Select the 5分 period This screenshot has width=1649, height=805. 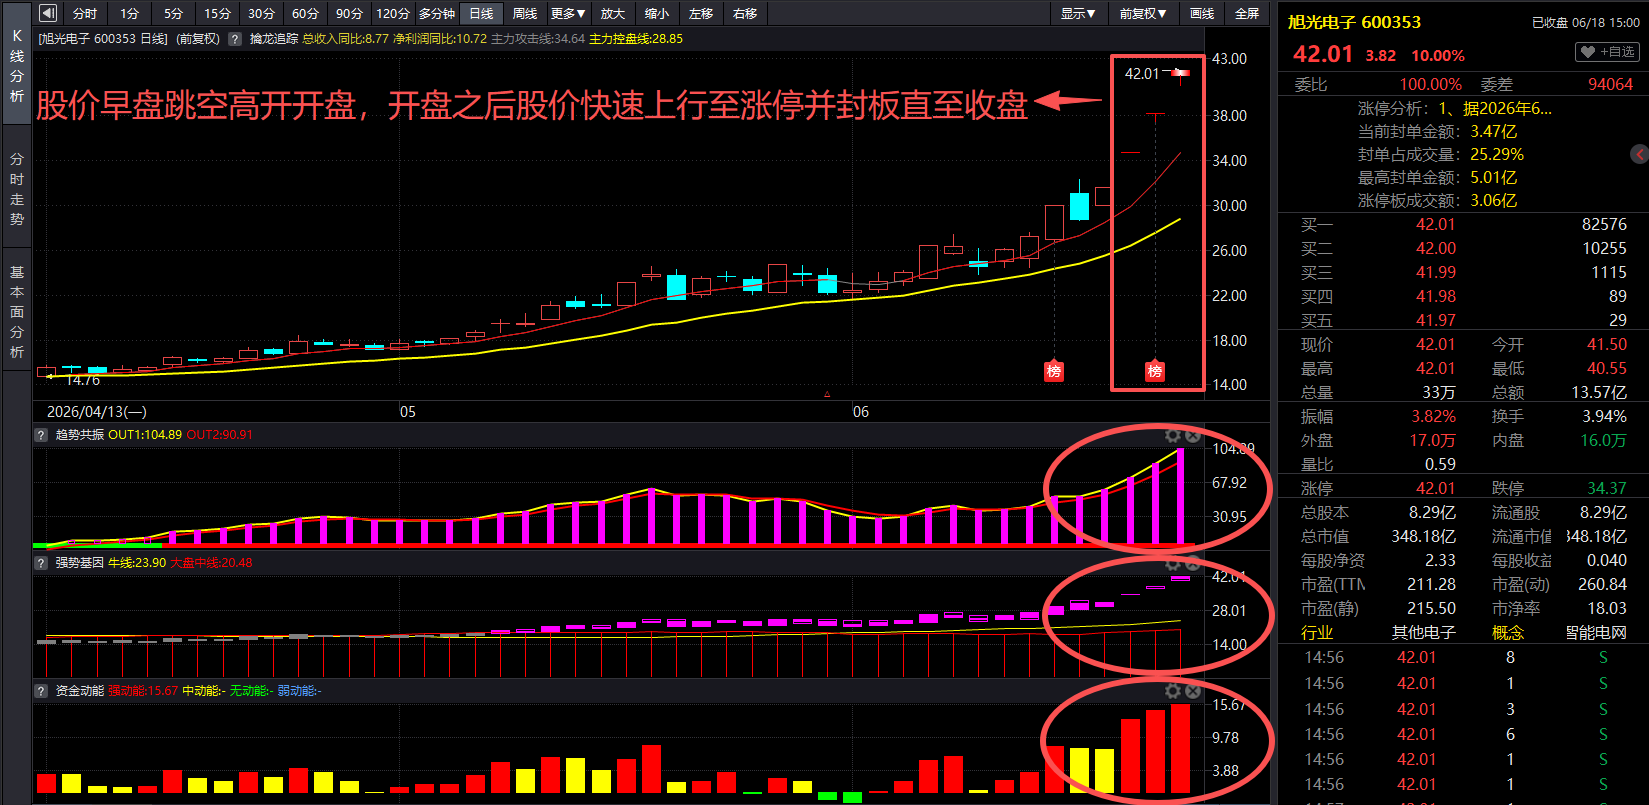coord(173,13)
